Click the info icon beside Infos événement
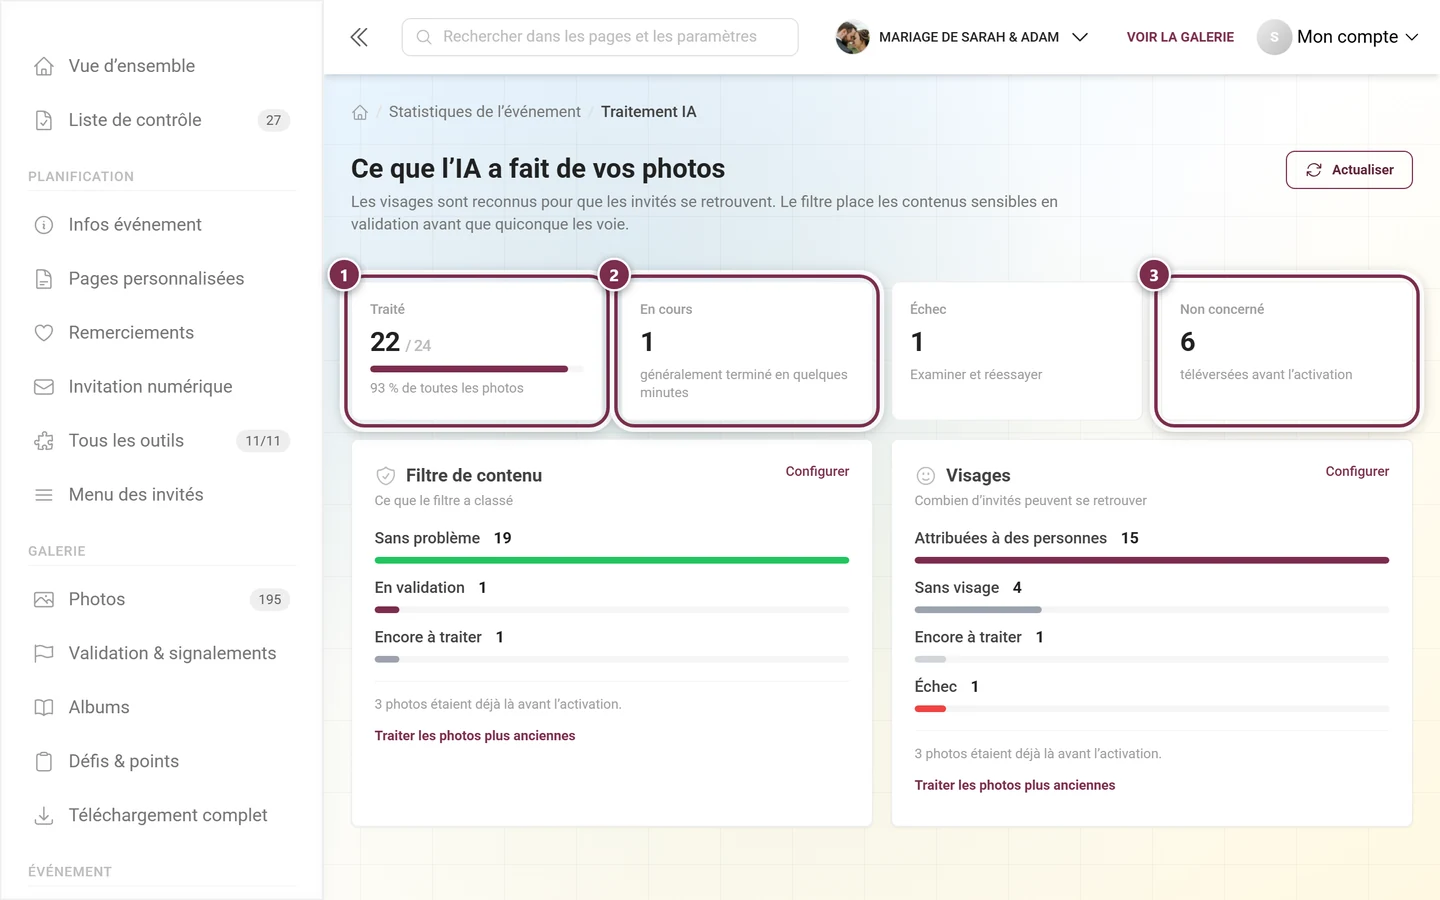 coord(44,225)
